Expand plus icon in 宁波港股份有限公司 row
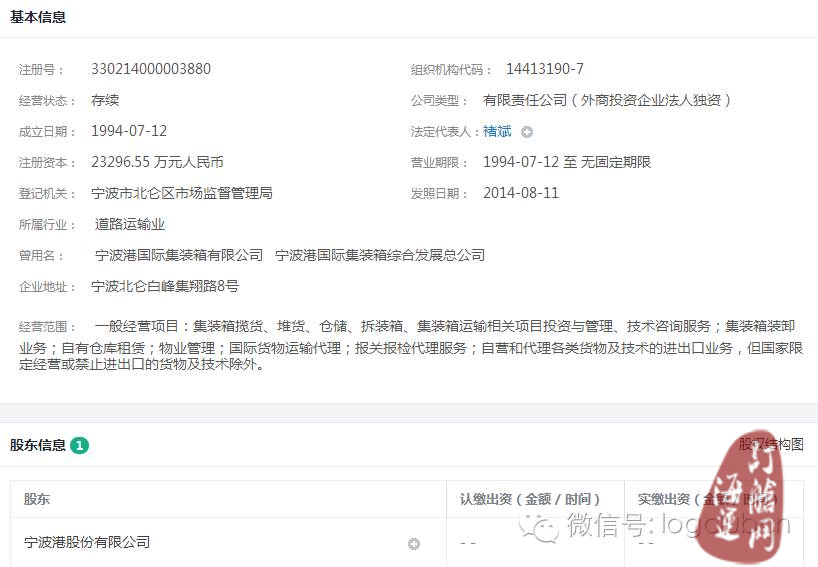This screenshot has width=818, height=567. coord(414,544)
